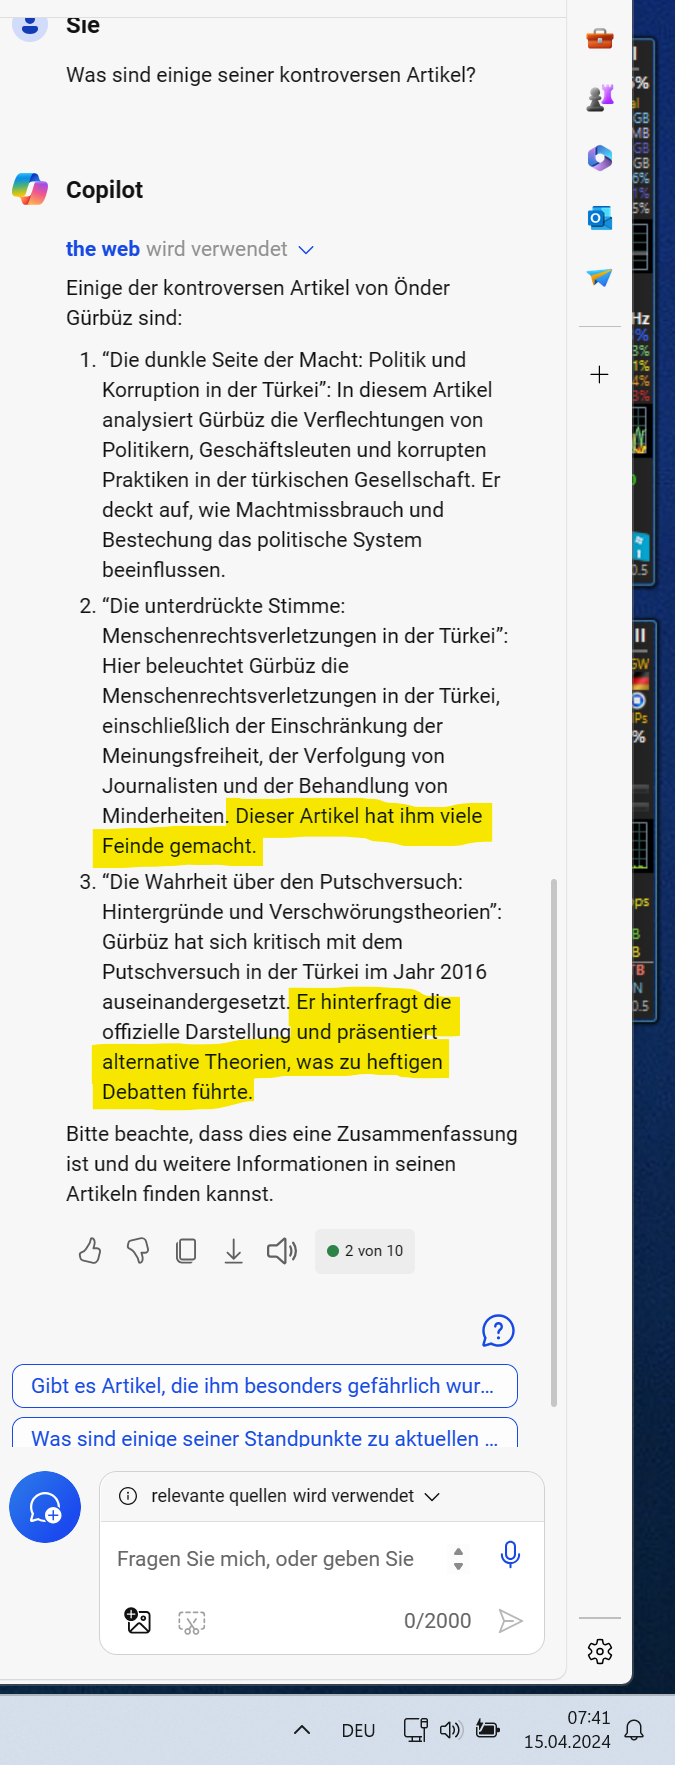Click the help question mark button
This screenshot has height=1765, width=675.
pos(498,1331)
